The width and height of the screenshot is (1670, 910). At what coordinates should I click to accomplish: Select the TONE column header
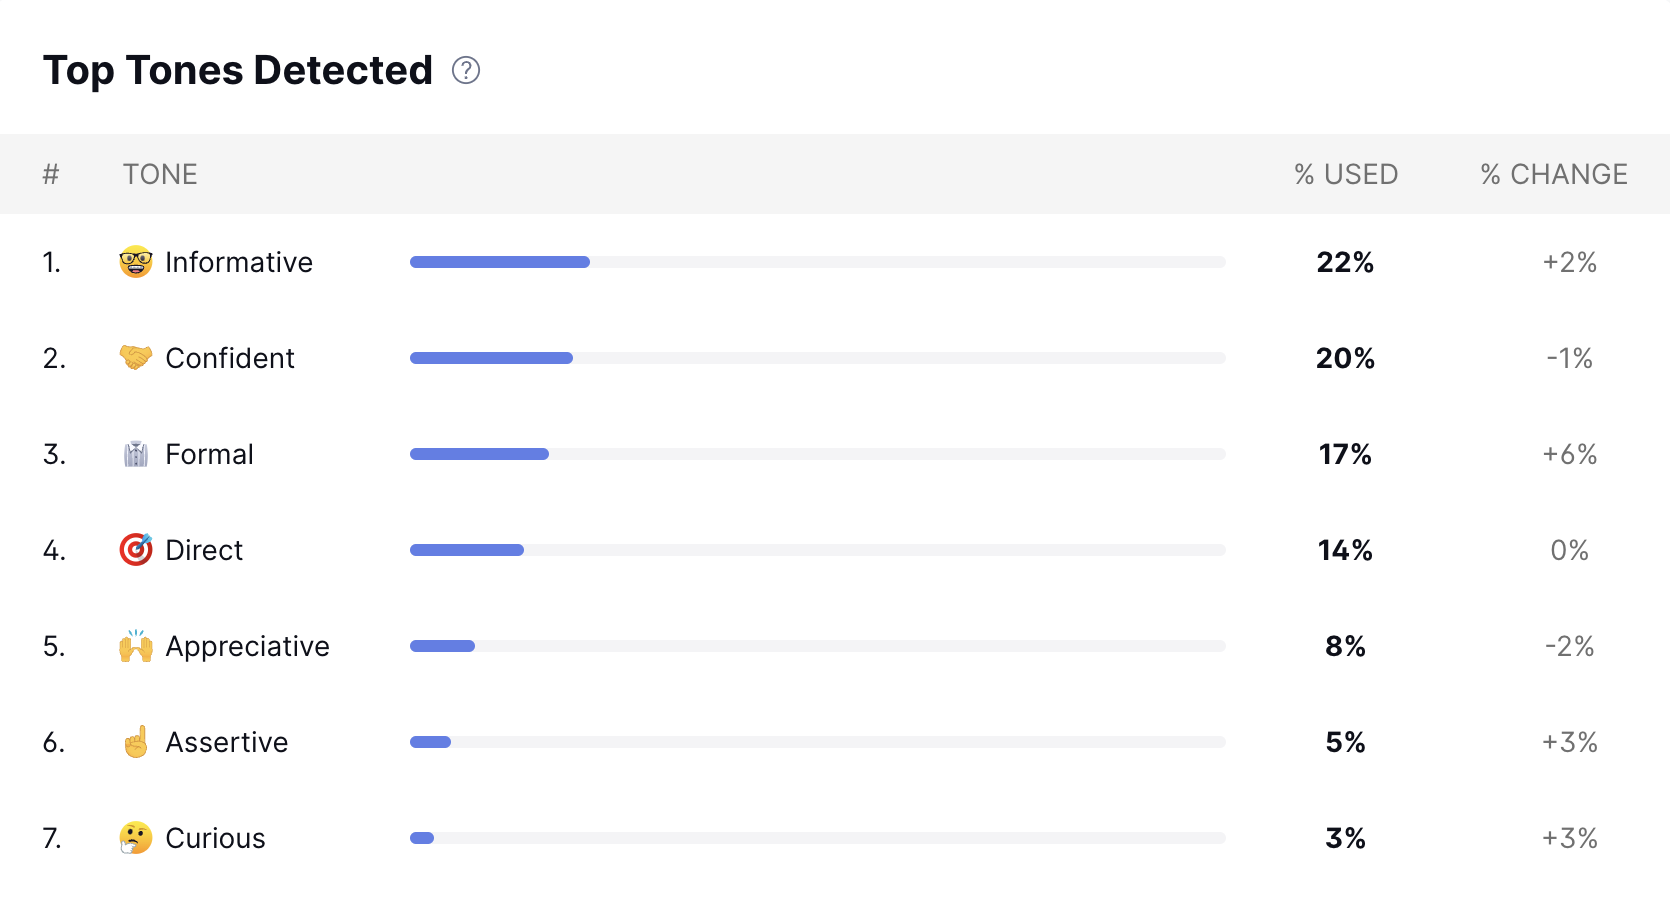click(x=160, y=174)
